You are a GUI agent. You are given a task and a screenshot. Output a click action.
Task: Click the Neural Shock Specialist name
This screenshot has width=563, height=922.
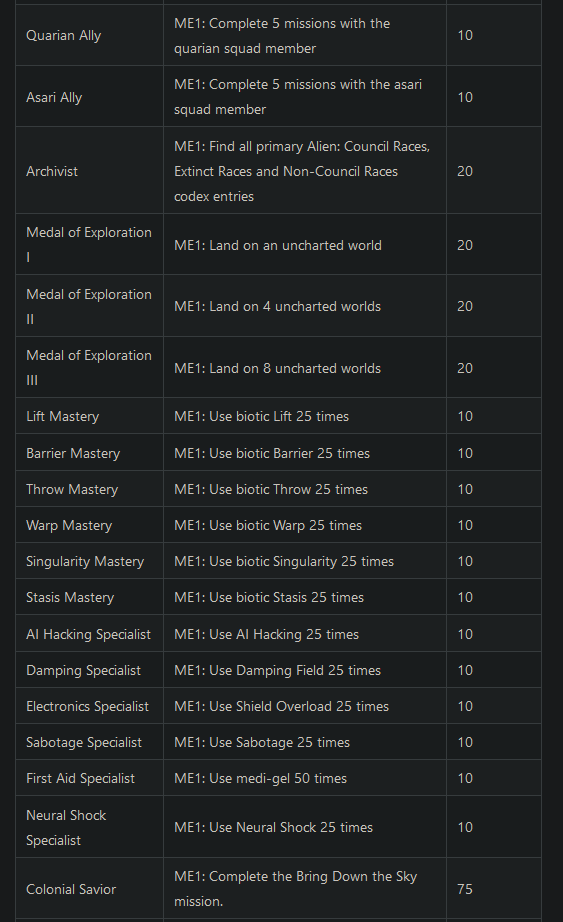click(x=66, y=827)
